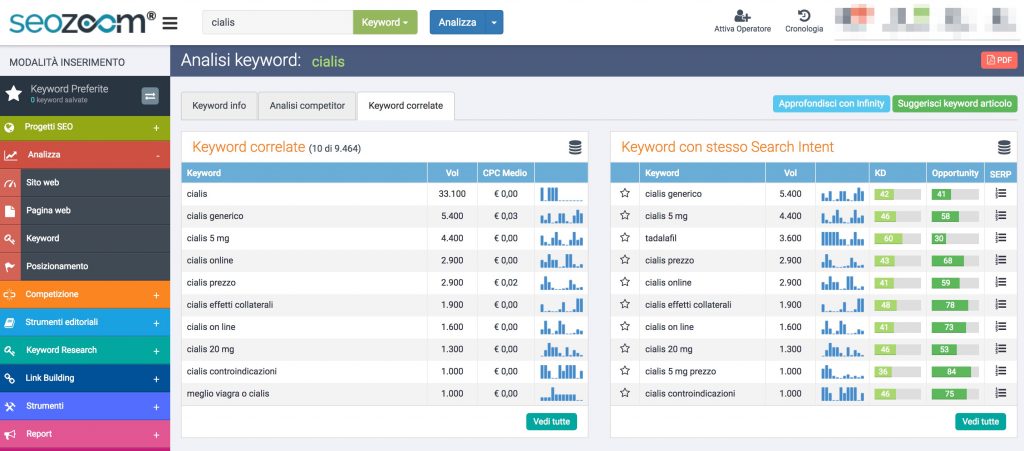Screen dimensions: 1024x451
Task: Click Vedi tutte under Search Intent panel
Action: click(x=980, y=422)
